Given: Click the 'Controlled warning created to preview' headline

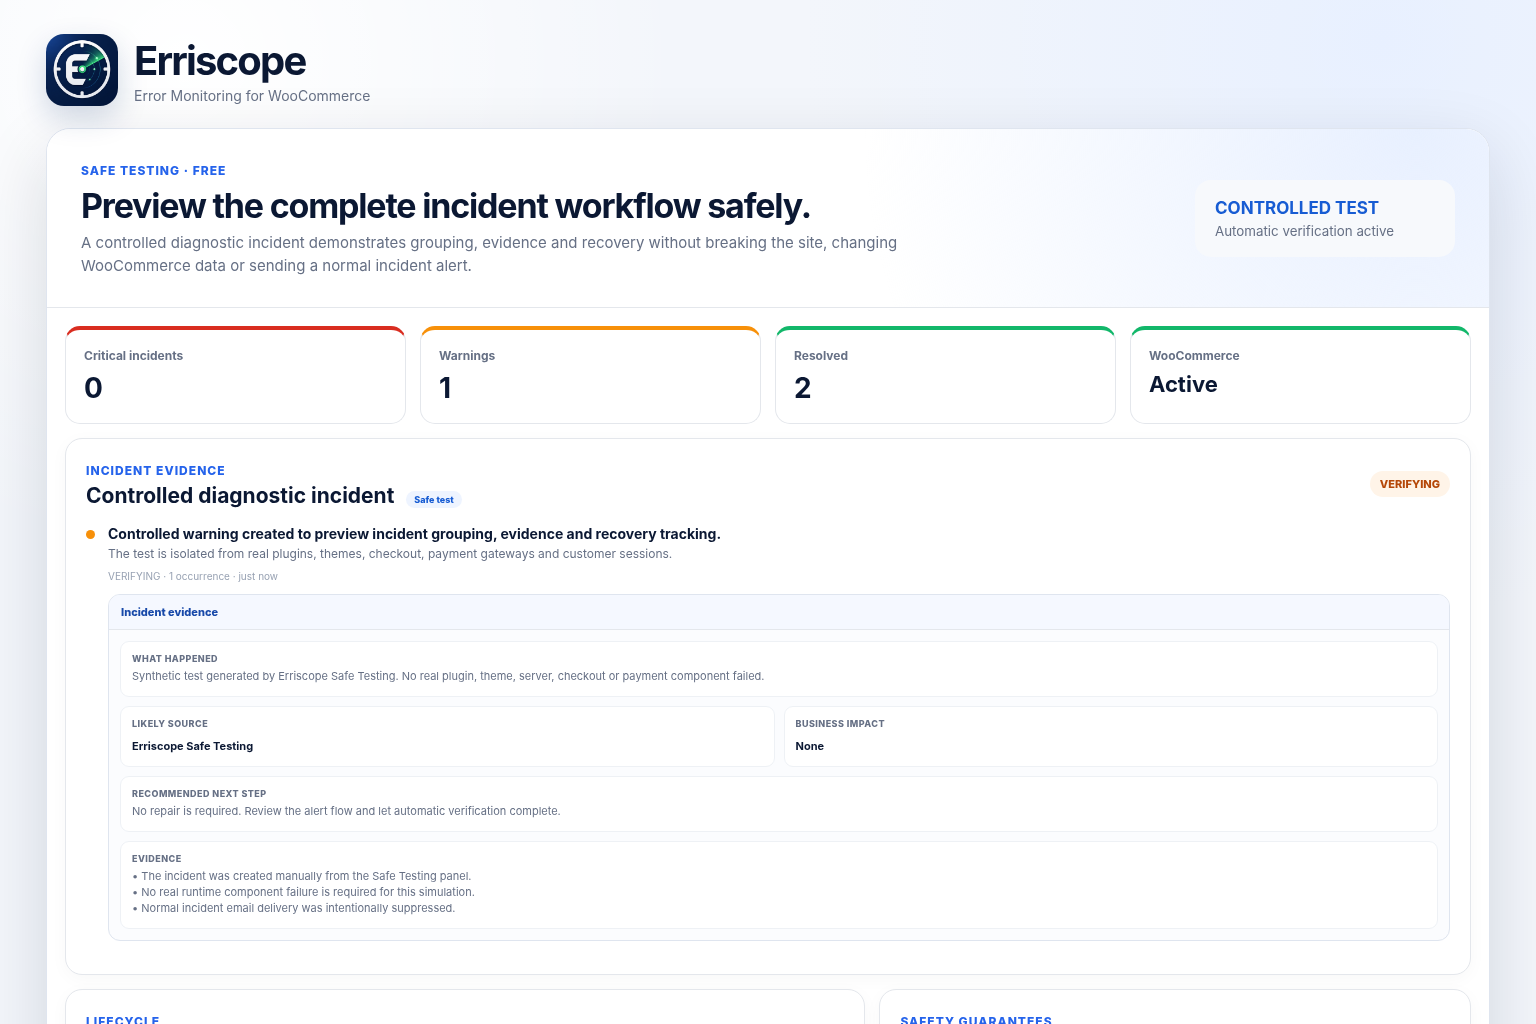Looking at the screenshot, I should [414, 534].
